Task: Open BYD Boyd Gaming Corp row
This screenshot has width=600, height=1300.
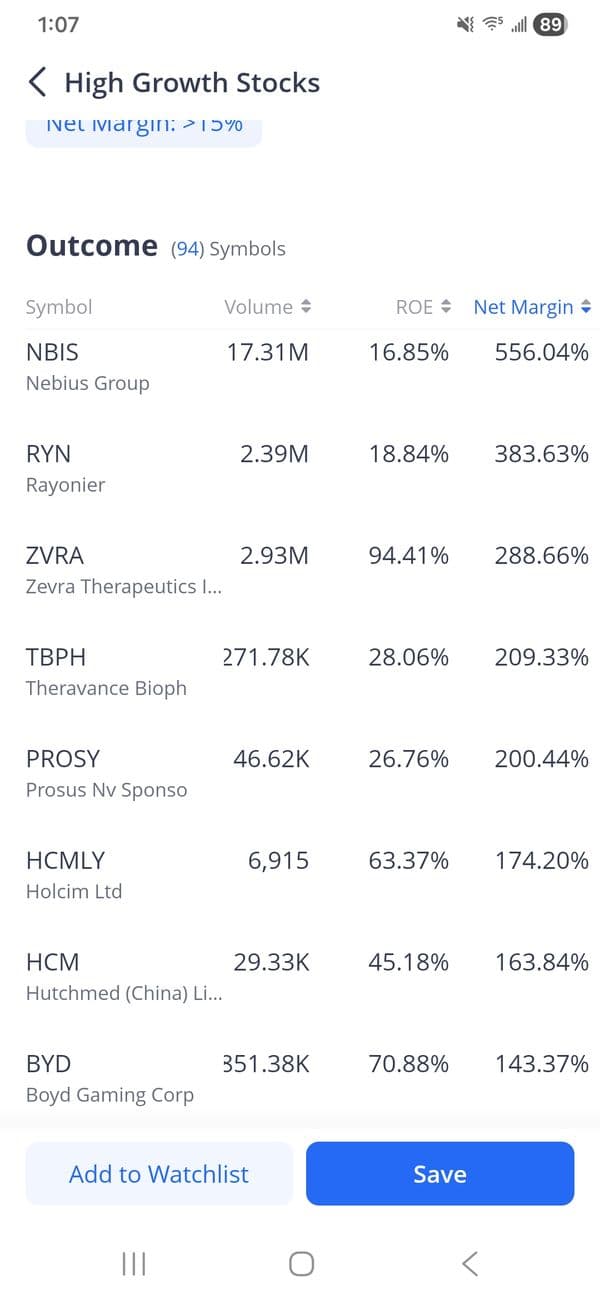Action: pyautogui.click(x=300, y=1078)
